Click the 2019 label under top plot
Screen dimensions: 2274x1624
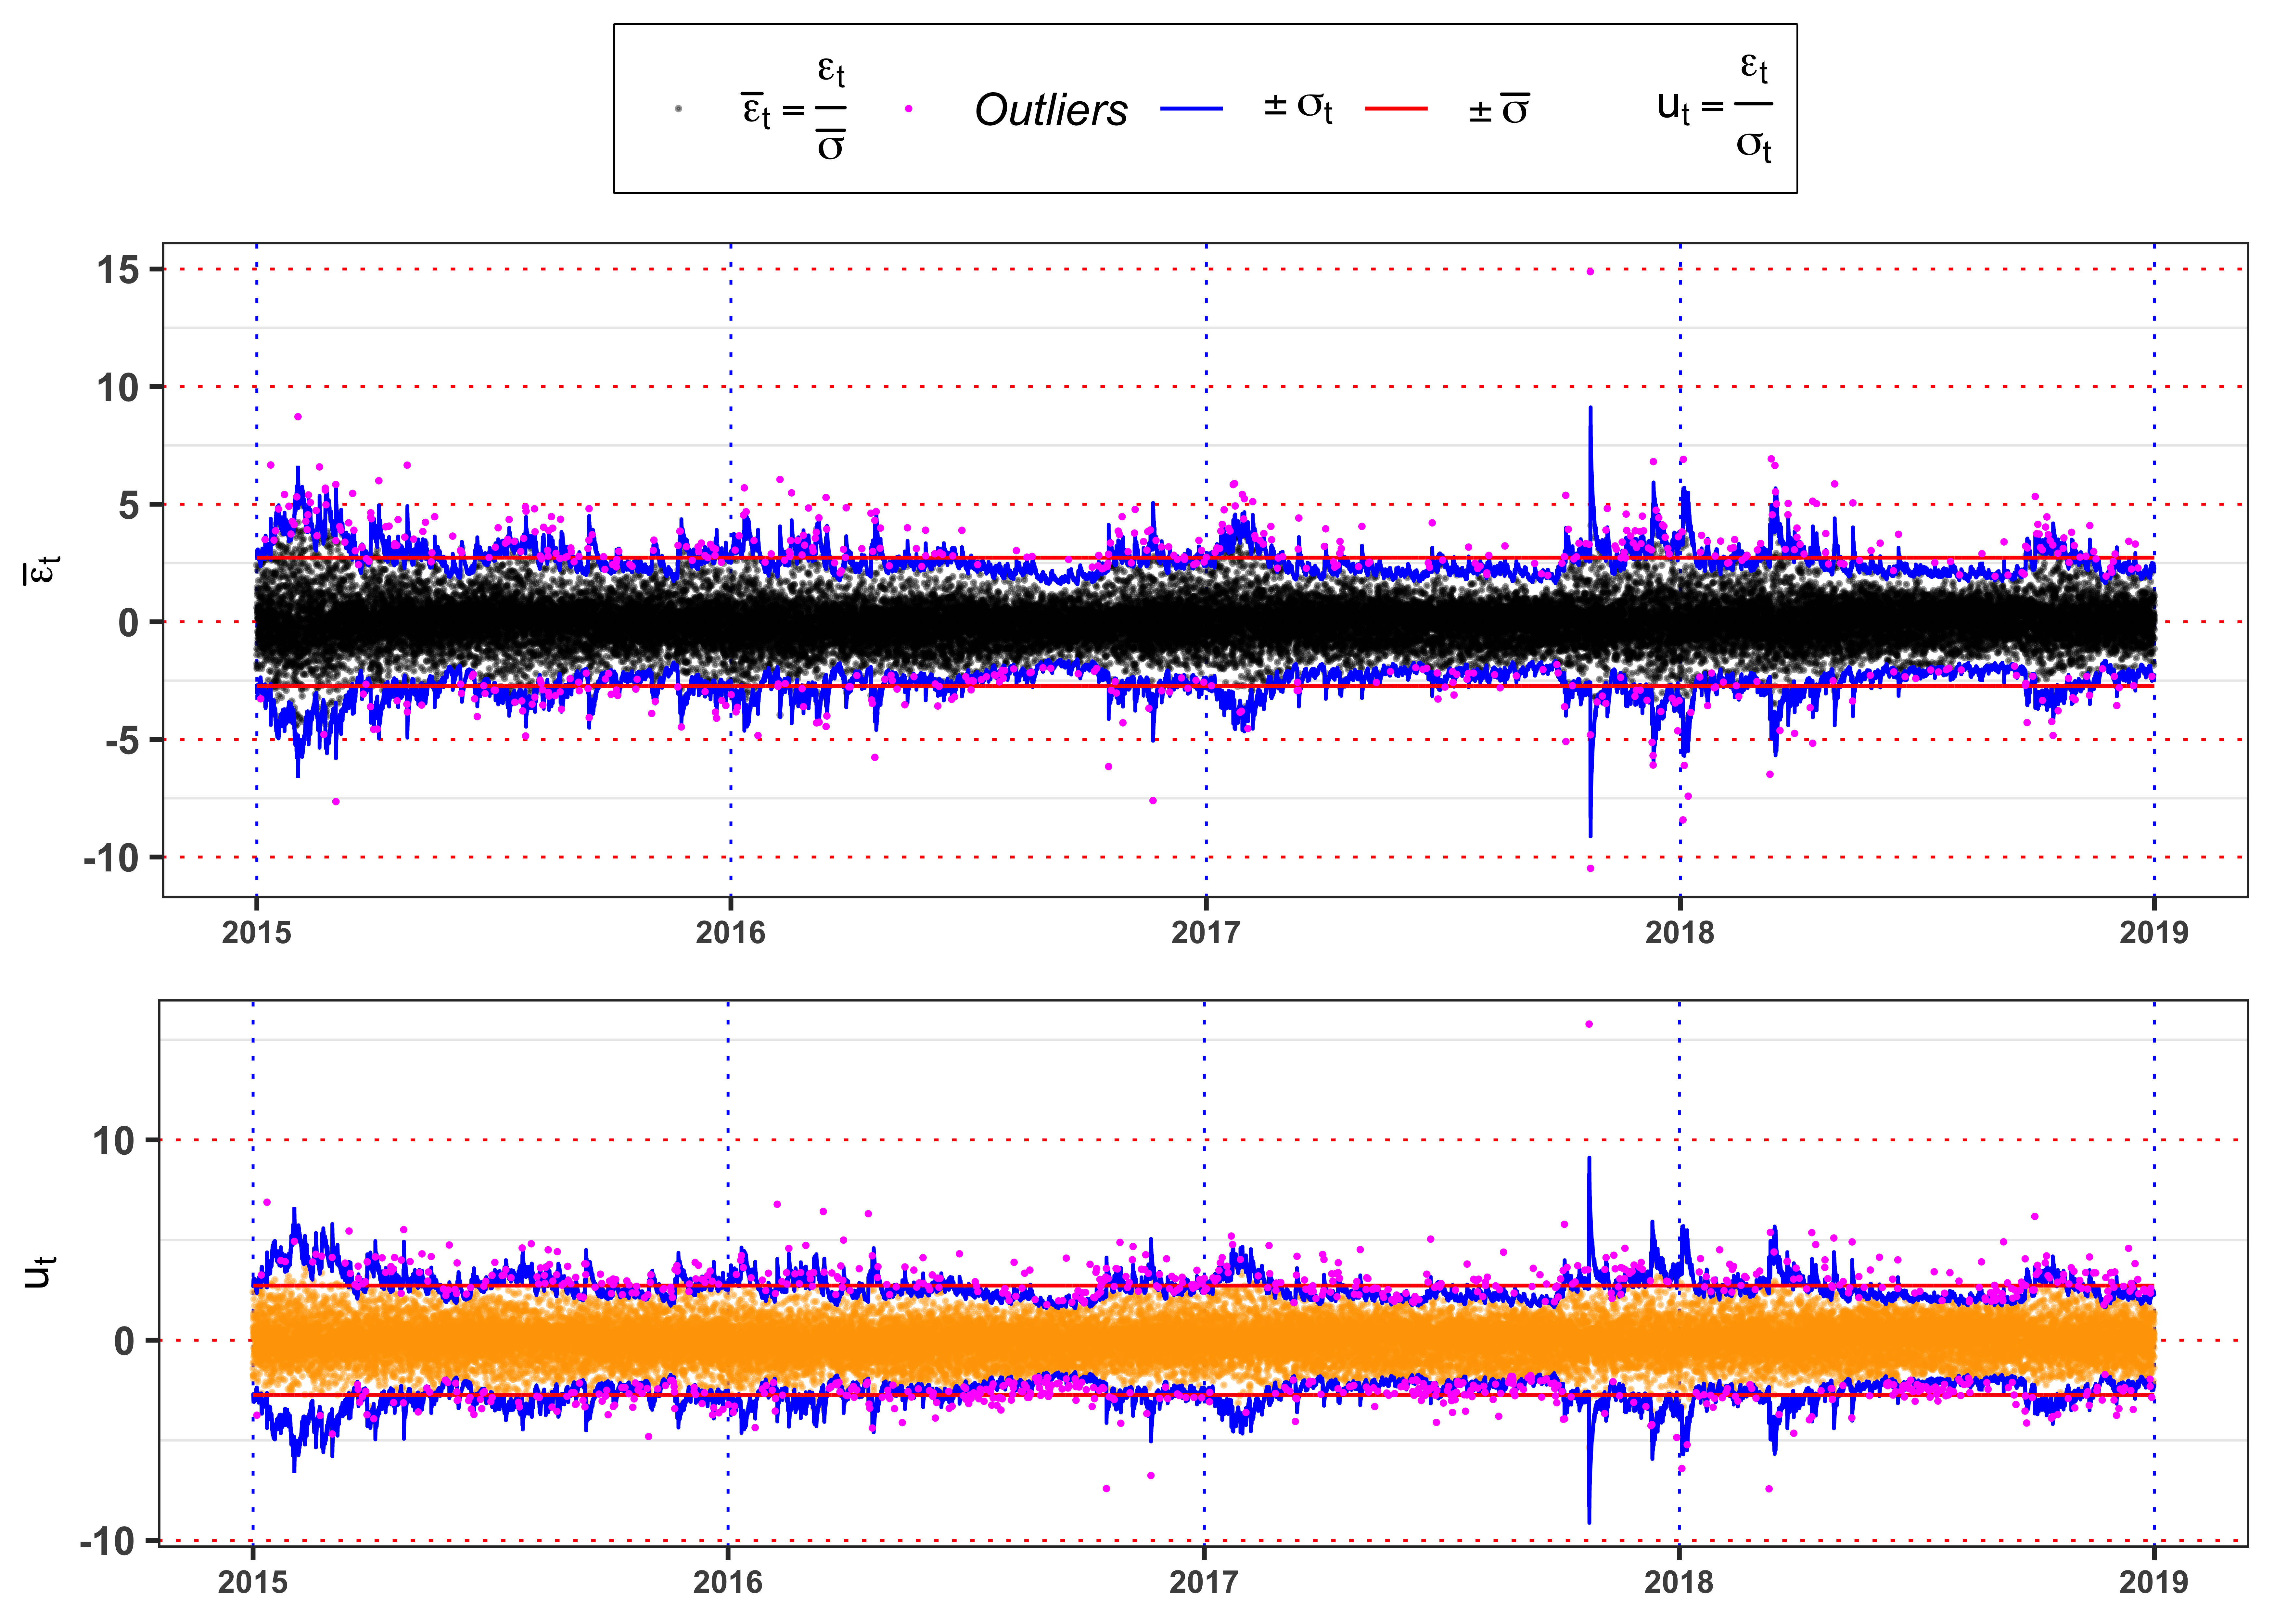click(x=2154, y=933)
